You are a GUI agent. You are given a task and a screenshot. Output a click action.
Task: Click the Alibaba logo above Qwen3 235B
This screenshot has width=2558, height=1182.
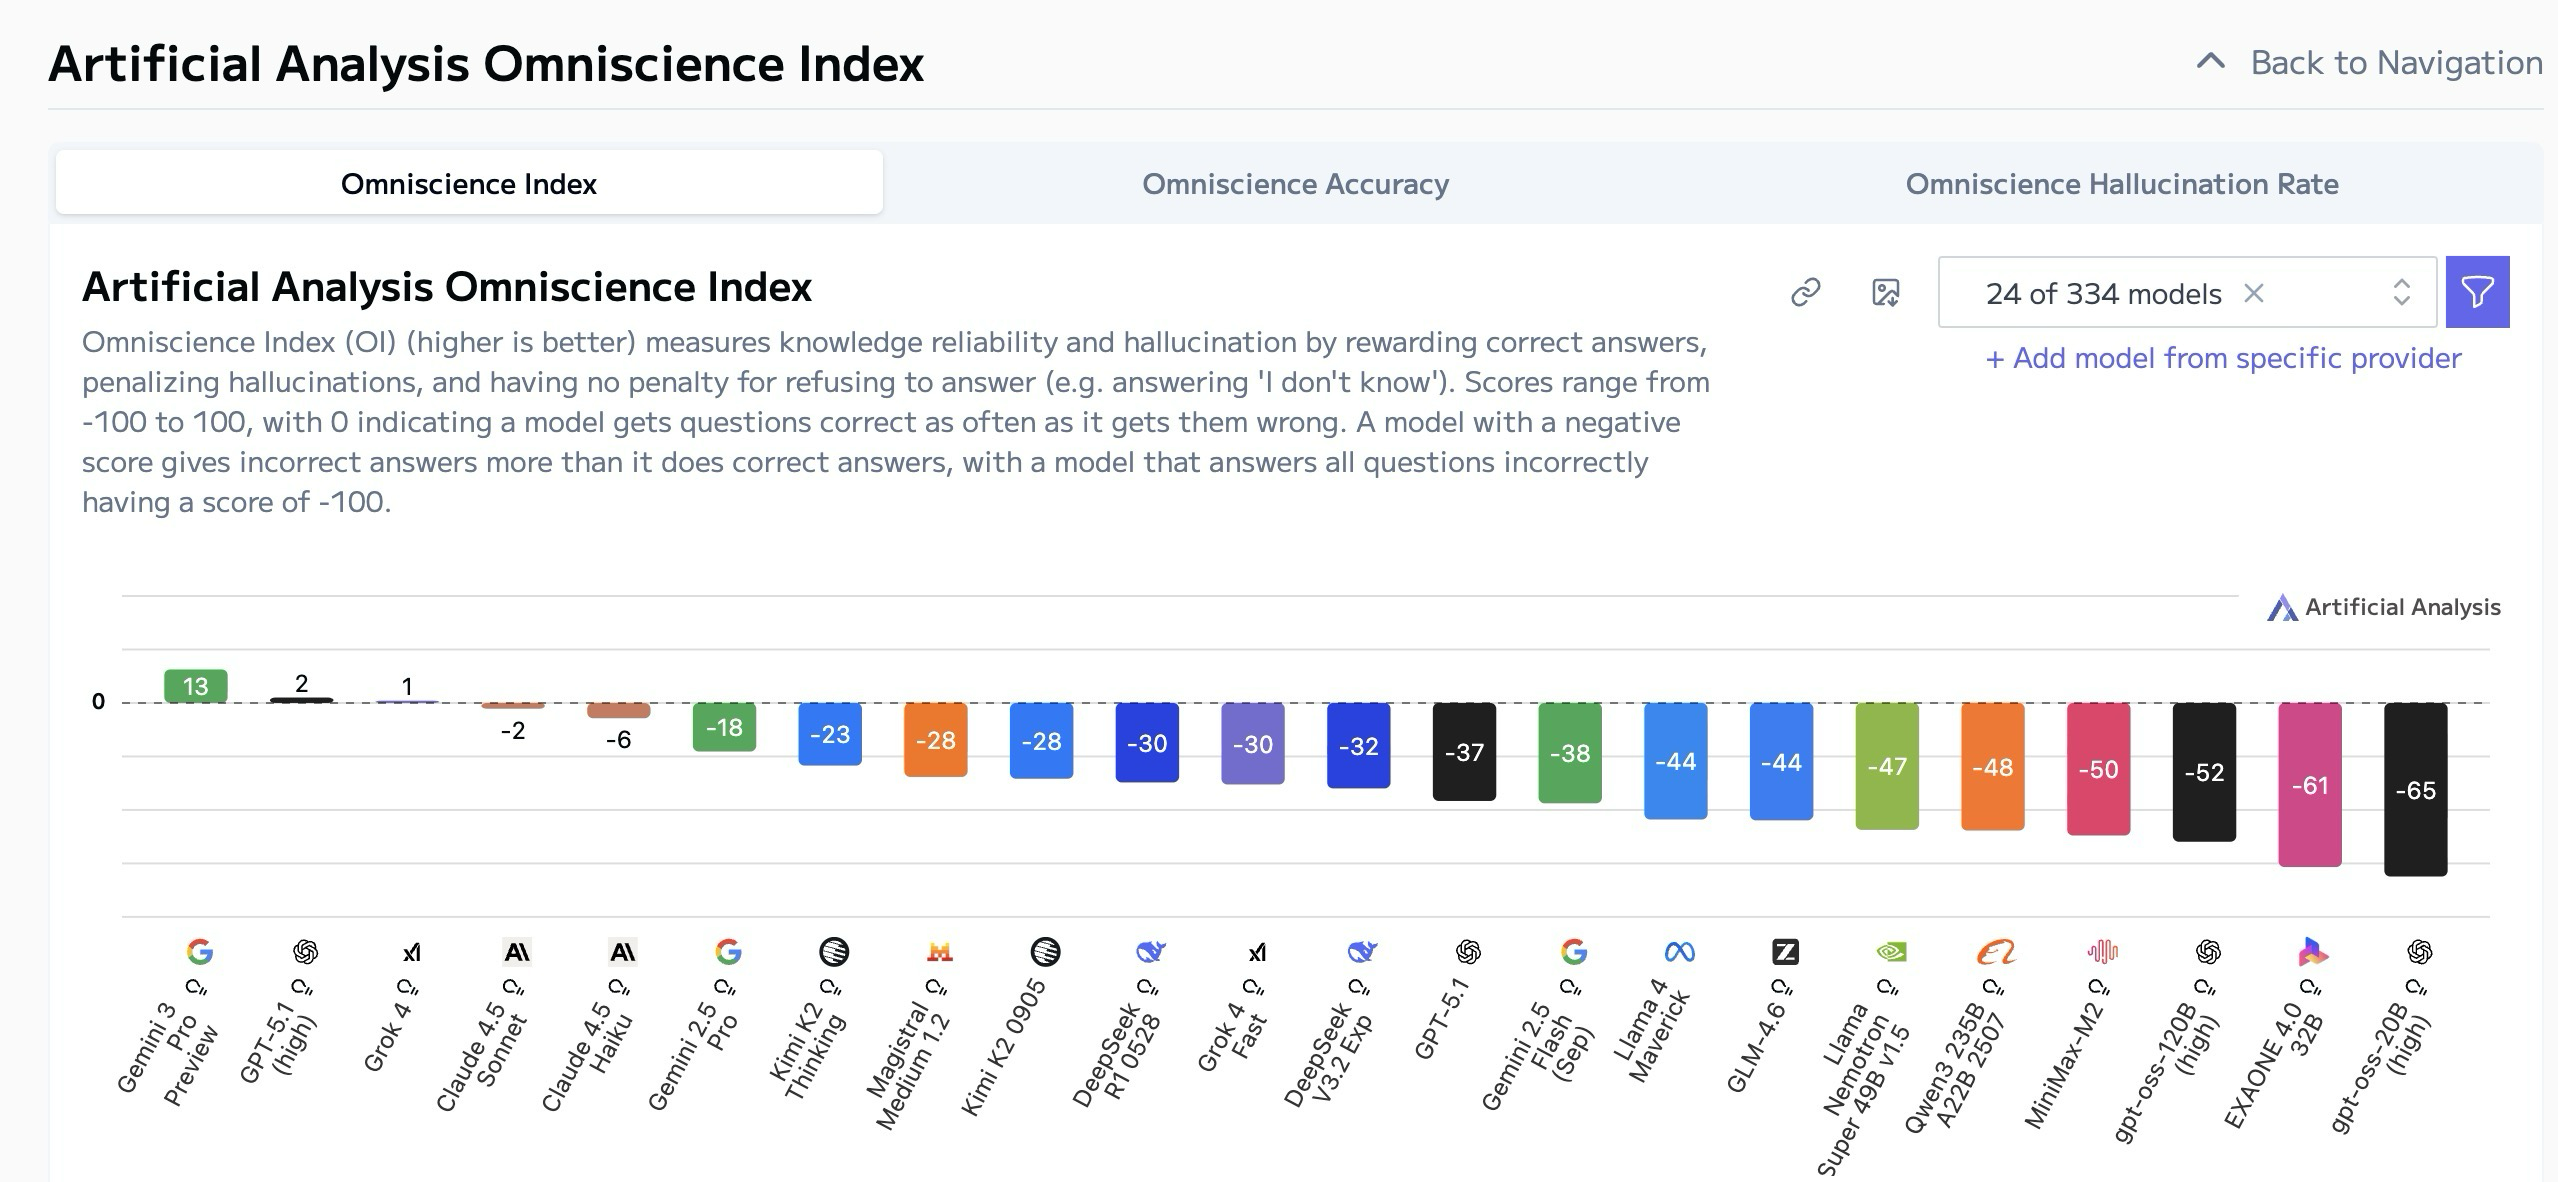point(1995,952)
